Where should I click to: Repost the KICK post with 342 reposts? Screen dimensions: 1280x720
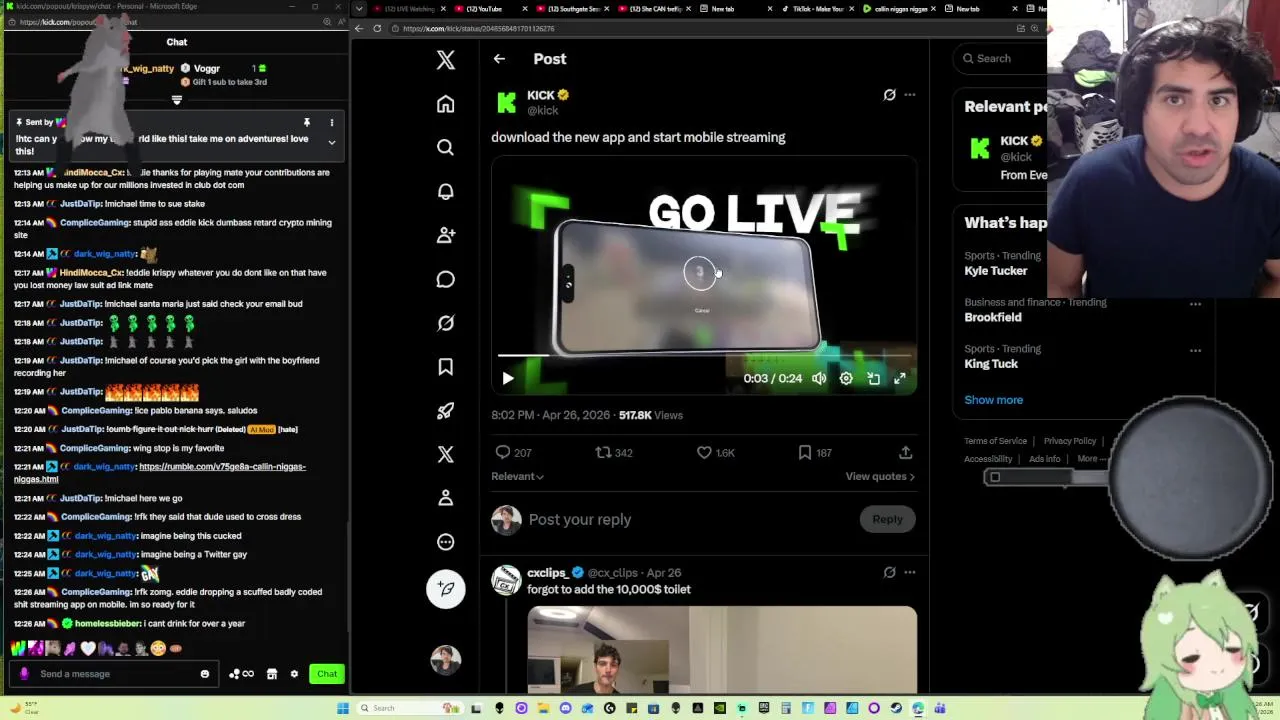pyautogui.click(x=614, y=453)
